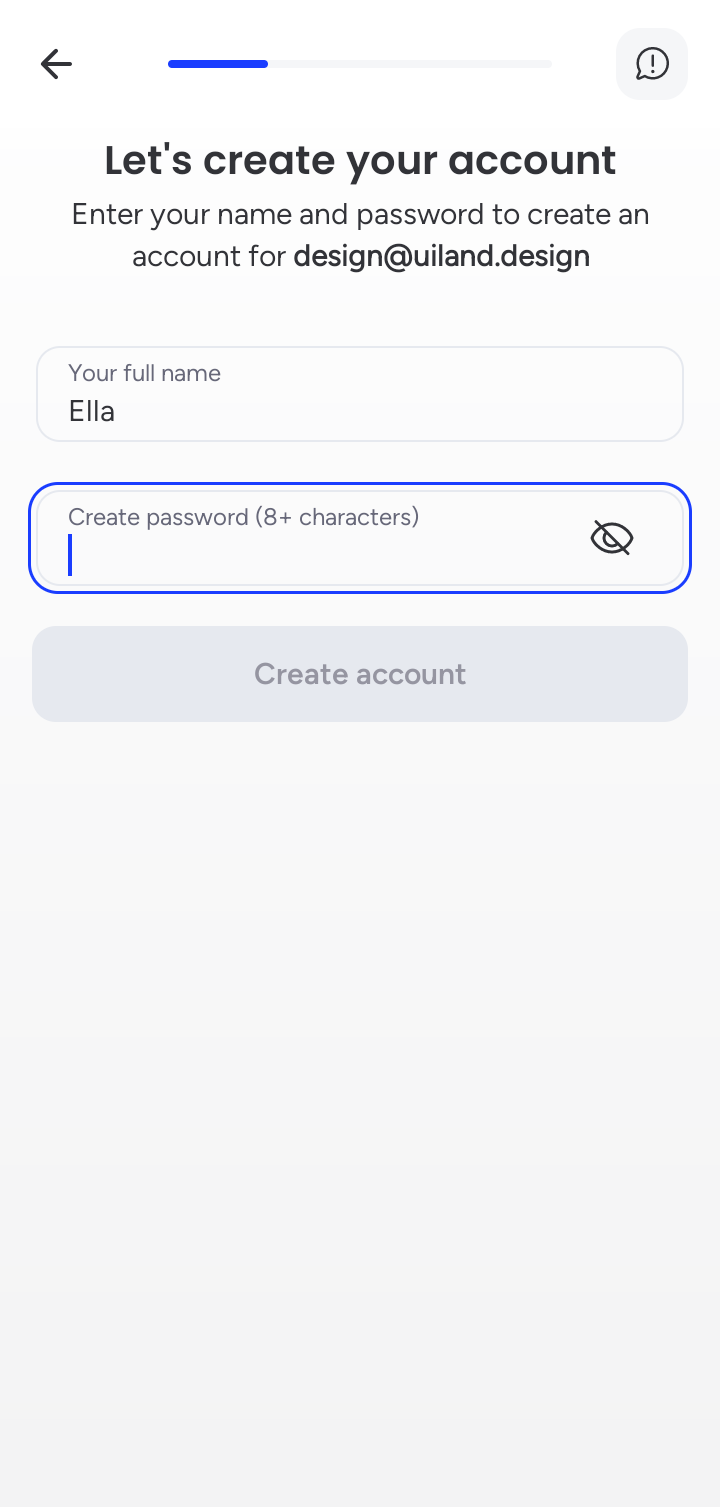Select the design@uiland.design email text

pos(441,256)
